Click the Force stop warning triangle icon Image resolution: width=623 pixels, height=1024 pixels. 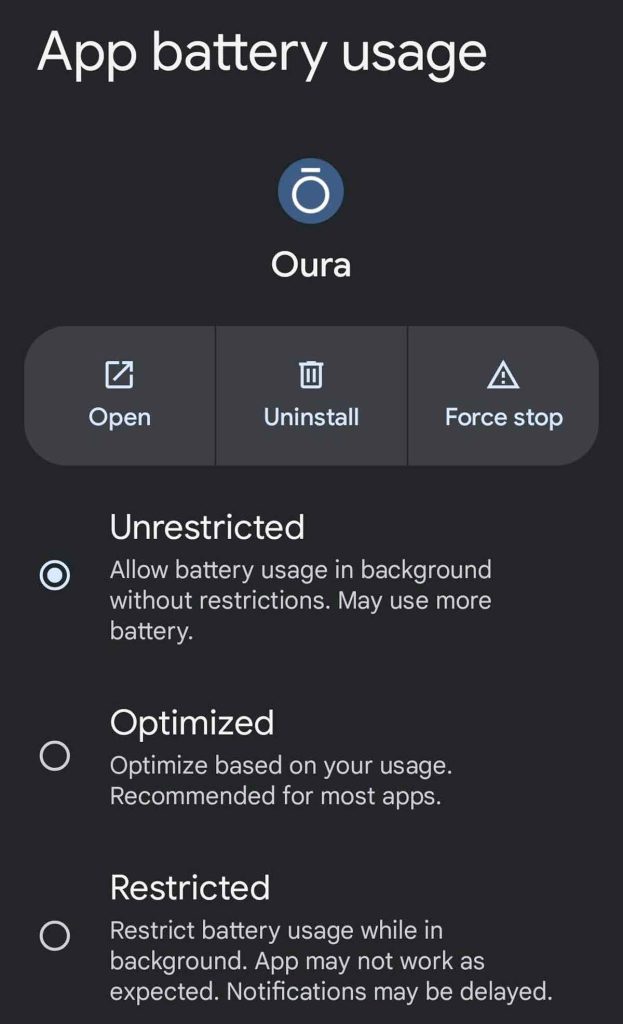(x=503, y=375)
